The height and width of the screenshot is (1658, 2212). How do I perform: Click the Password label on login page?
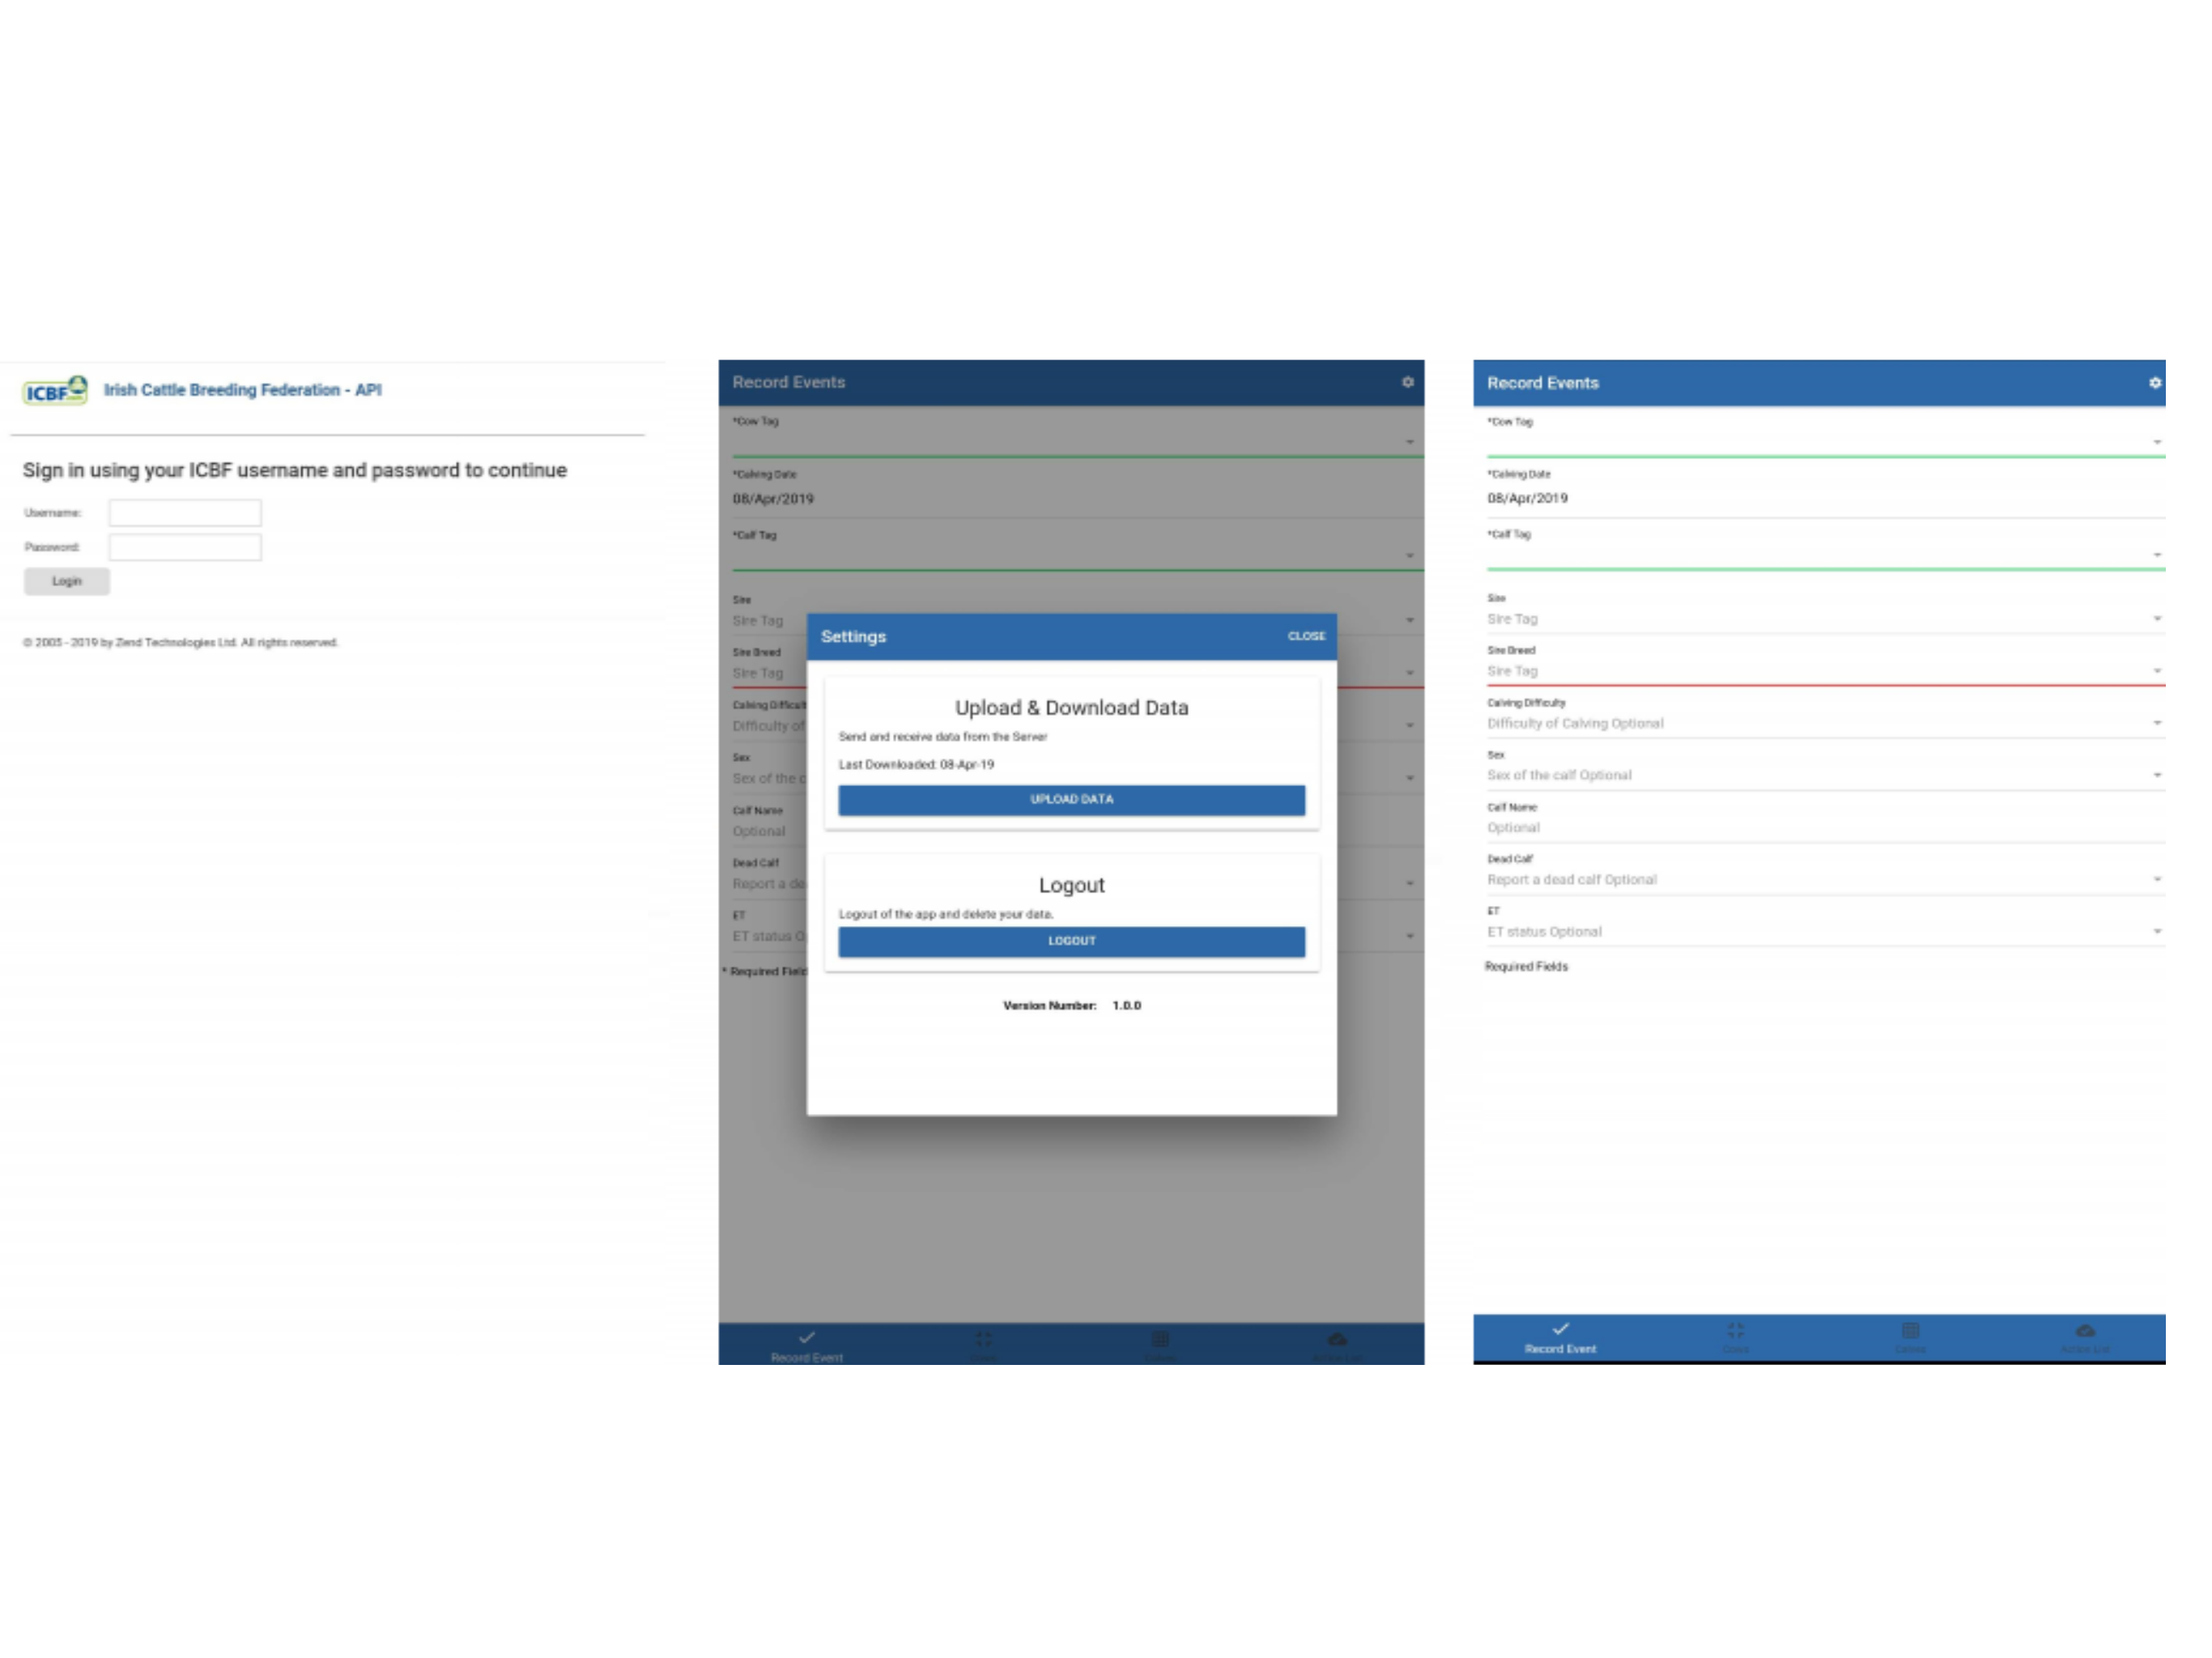51,547
